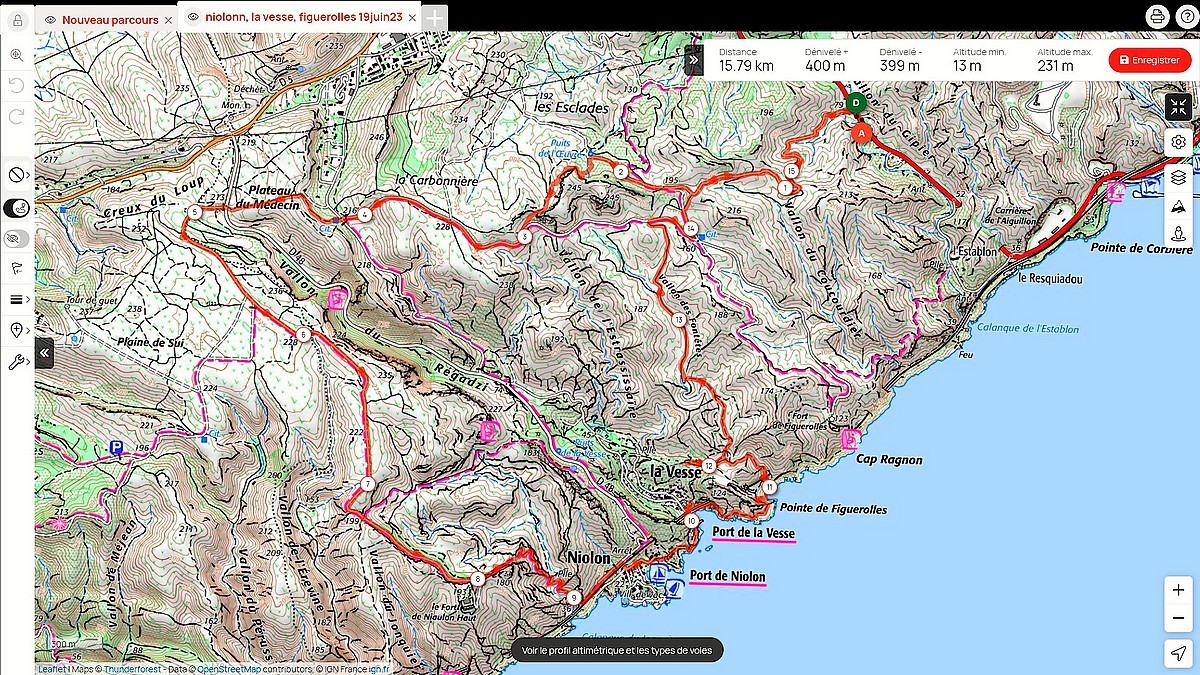
Task: Click waypoint 8 near Niolon
Action: [x=478, y=578]
